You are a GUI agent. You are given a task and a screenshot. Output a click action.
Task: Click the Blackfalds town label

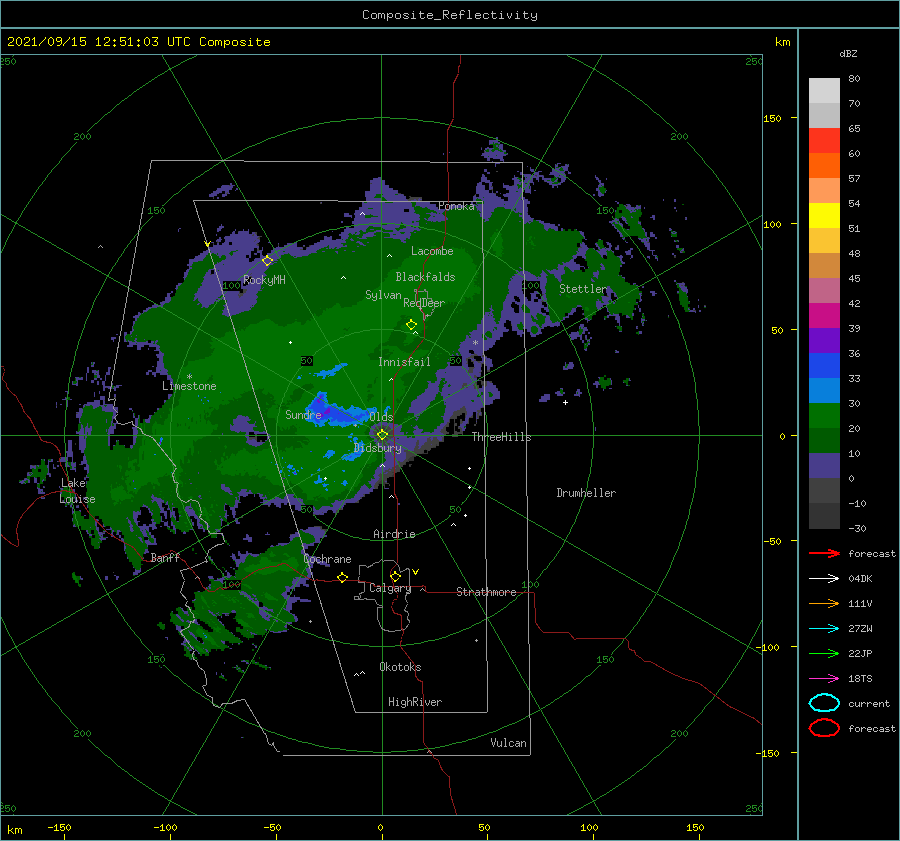click(425, 277)
